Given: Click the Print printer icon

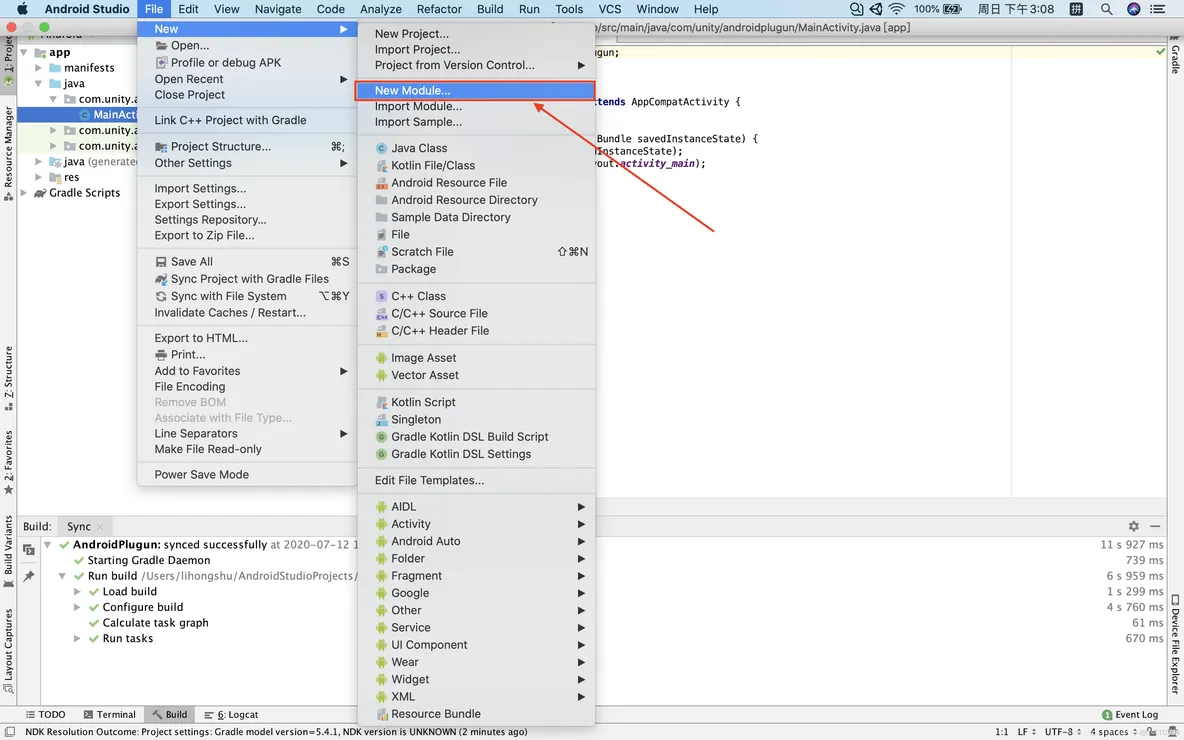Looking at the screenshot, I should click(x=161, y=355).
